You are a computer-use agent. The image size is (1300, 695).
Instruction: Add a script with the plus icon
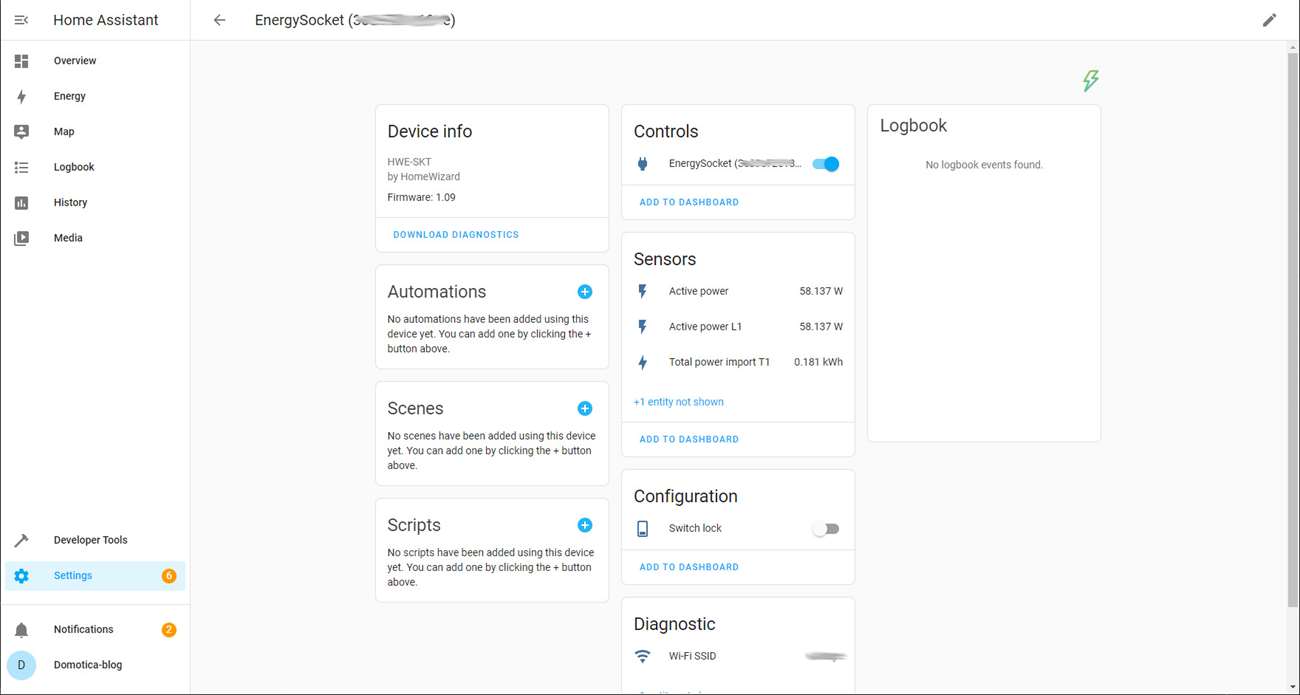point(585,525)
